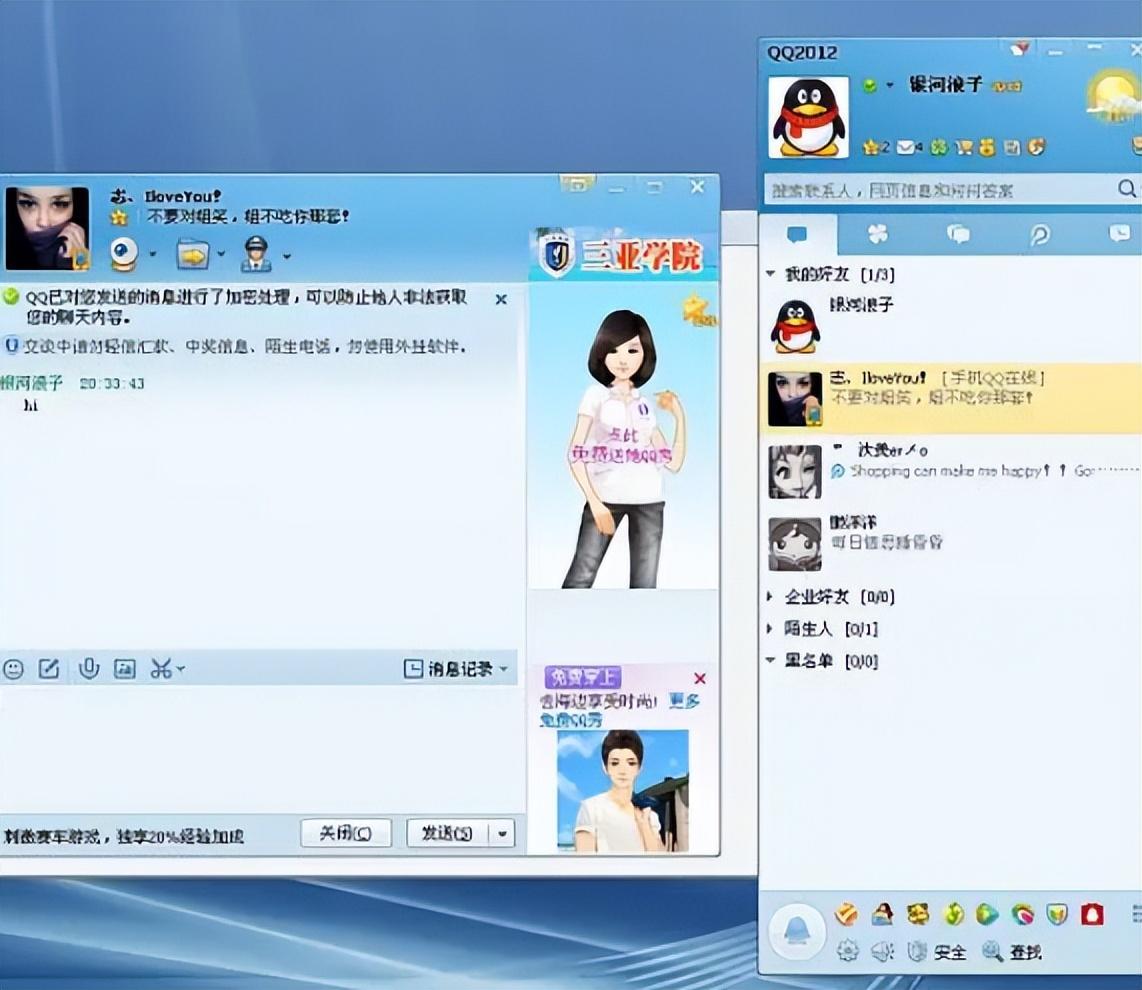
Task: Click the shopping cart icon
Action: pos(964,148)
